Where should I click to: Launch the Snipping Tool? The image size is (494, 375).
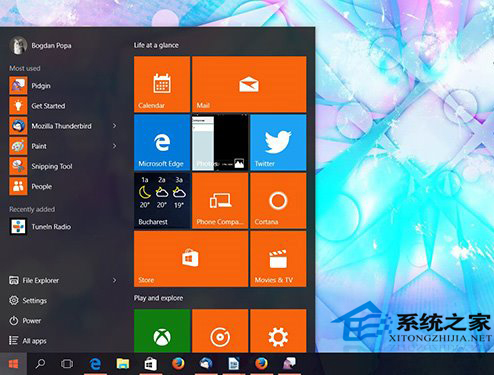(63, 166)
